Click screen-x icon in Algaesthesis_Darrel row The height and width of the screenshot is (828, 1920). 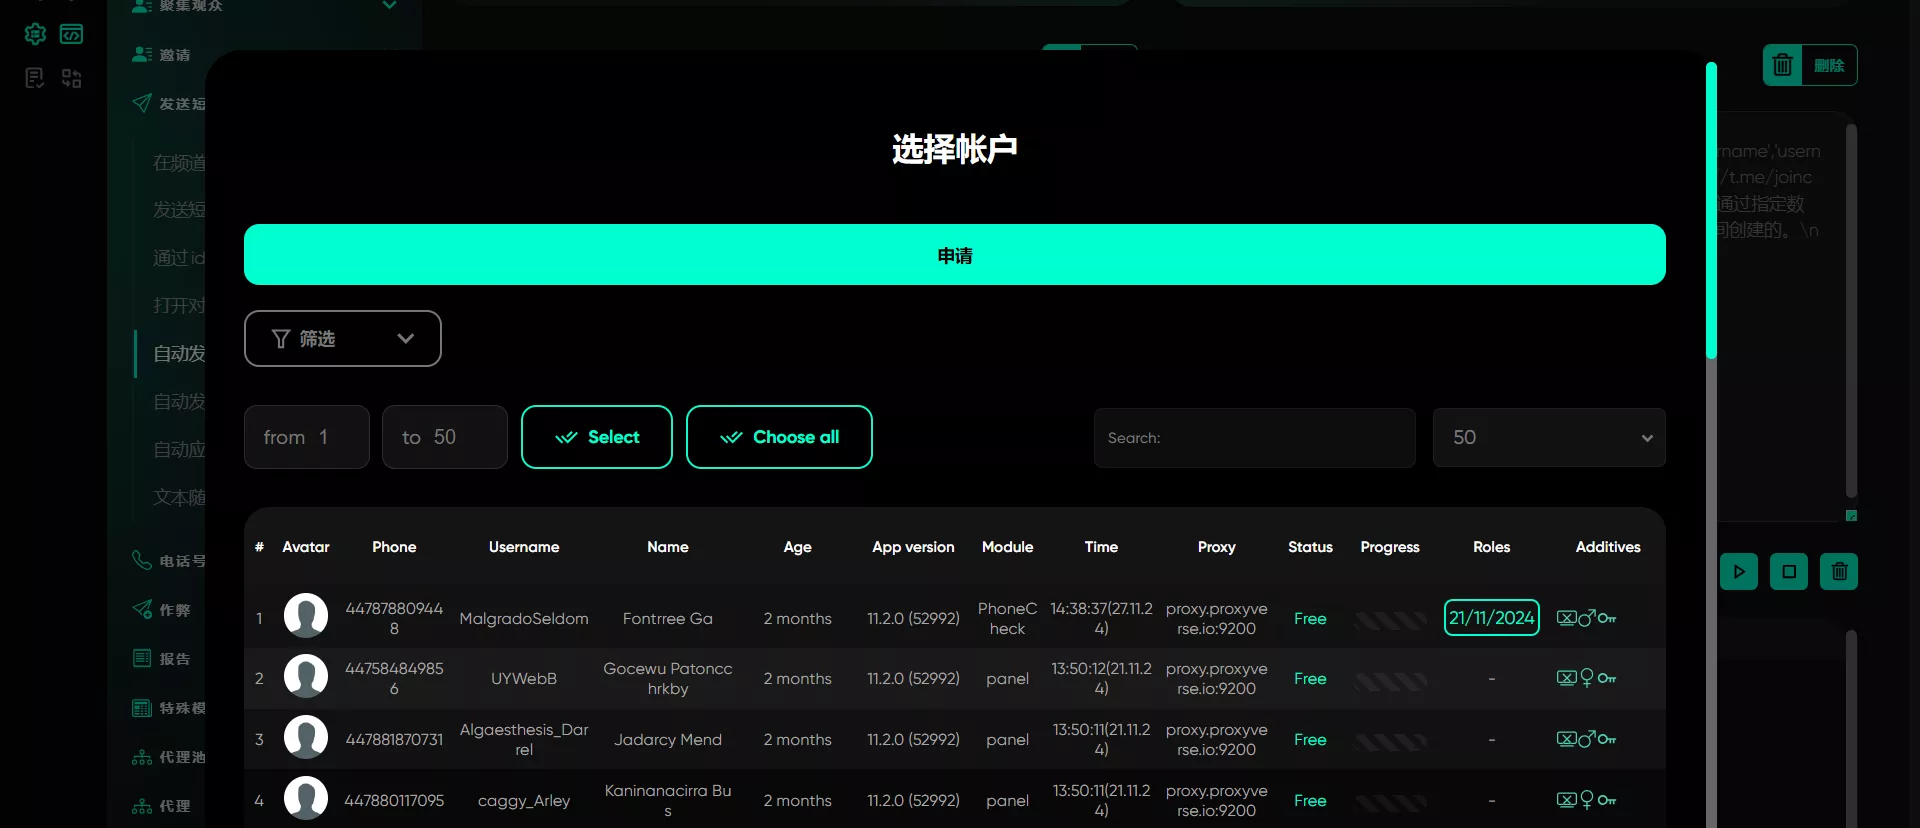[1566, 740]
